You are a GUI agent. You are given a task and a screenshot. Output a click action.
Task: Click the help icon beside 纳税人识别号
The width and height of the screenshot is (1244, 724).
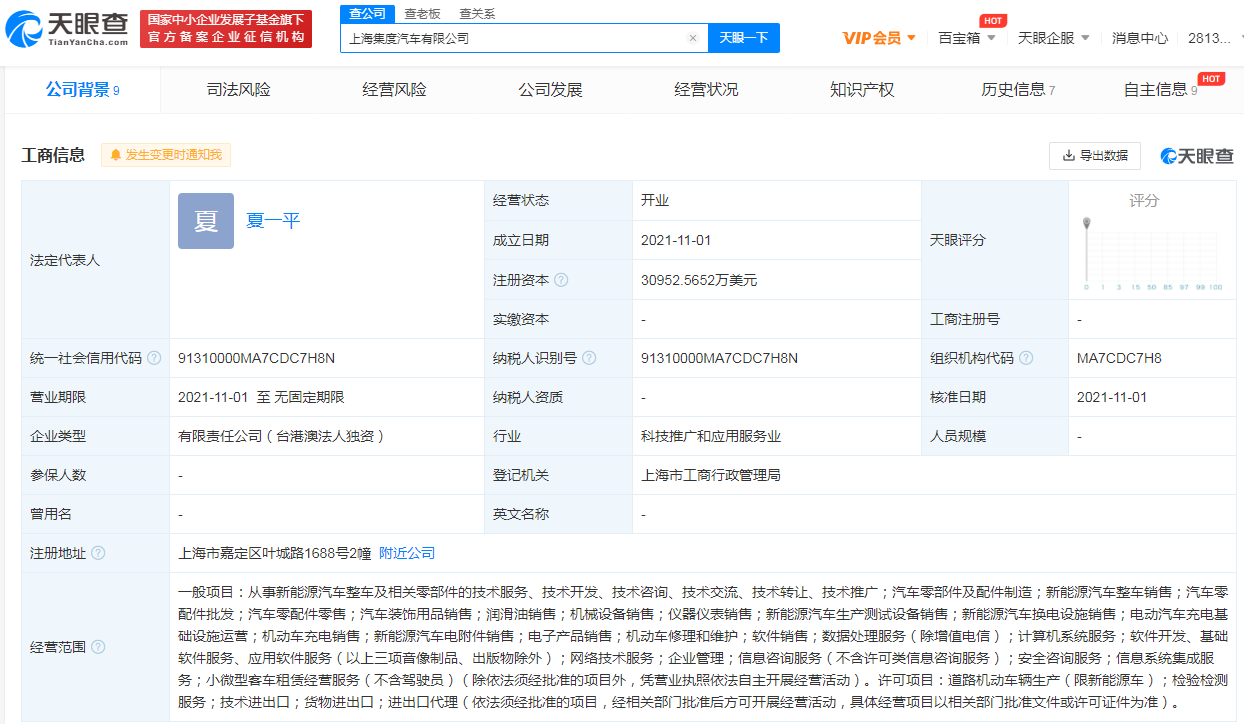pos(589,358)
